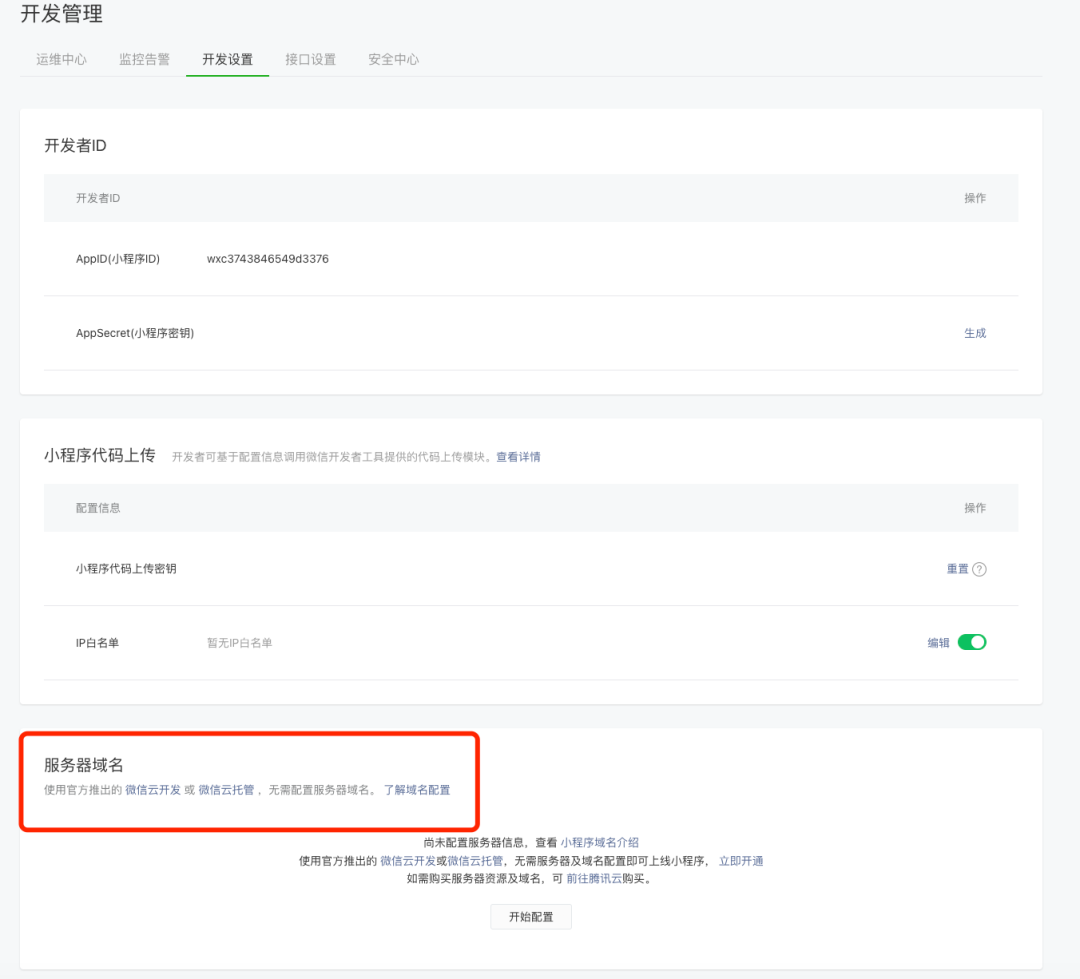Viewport: 1080px width, 979px height.
Task: Click 立即开通 link
Action: 741,861
